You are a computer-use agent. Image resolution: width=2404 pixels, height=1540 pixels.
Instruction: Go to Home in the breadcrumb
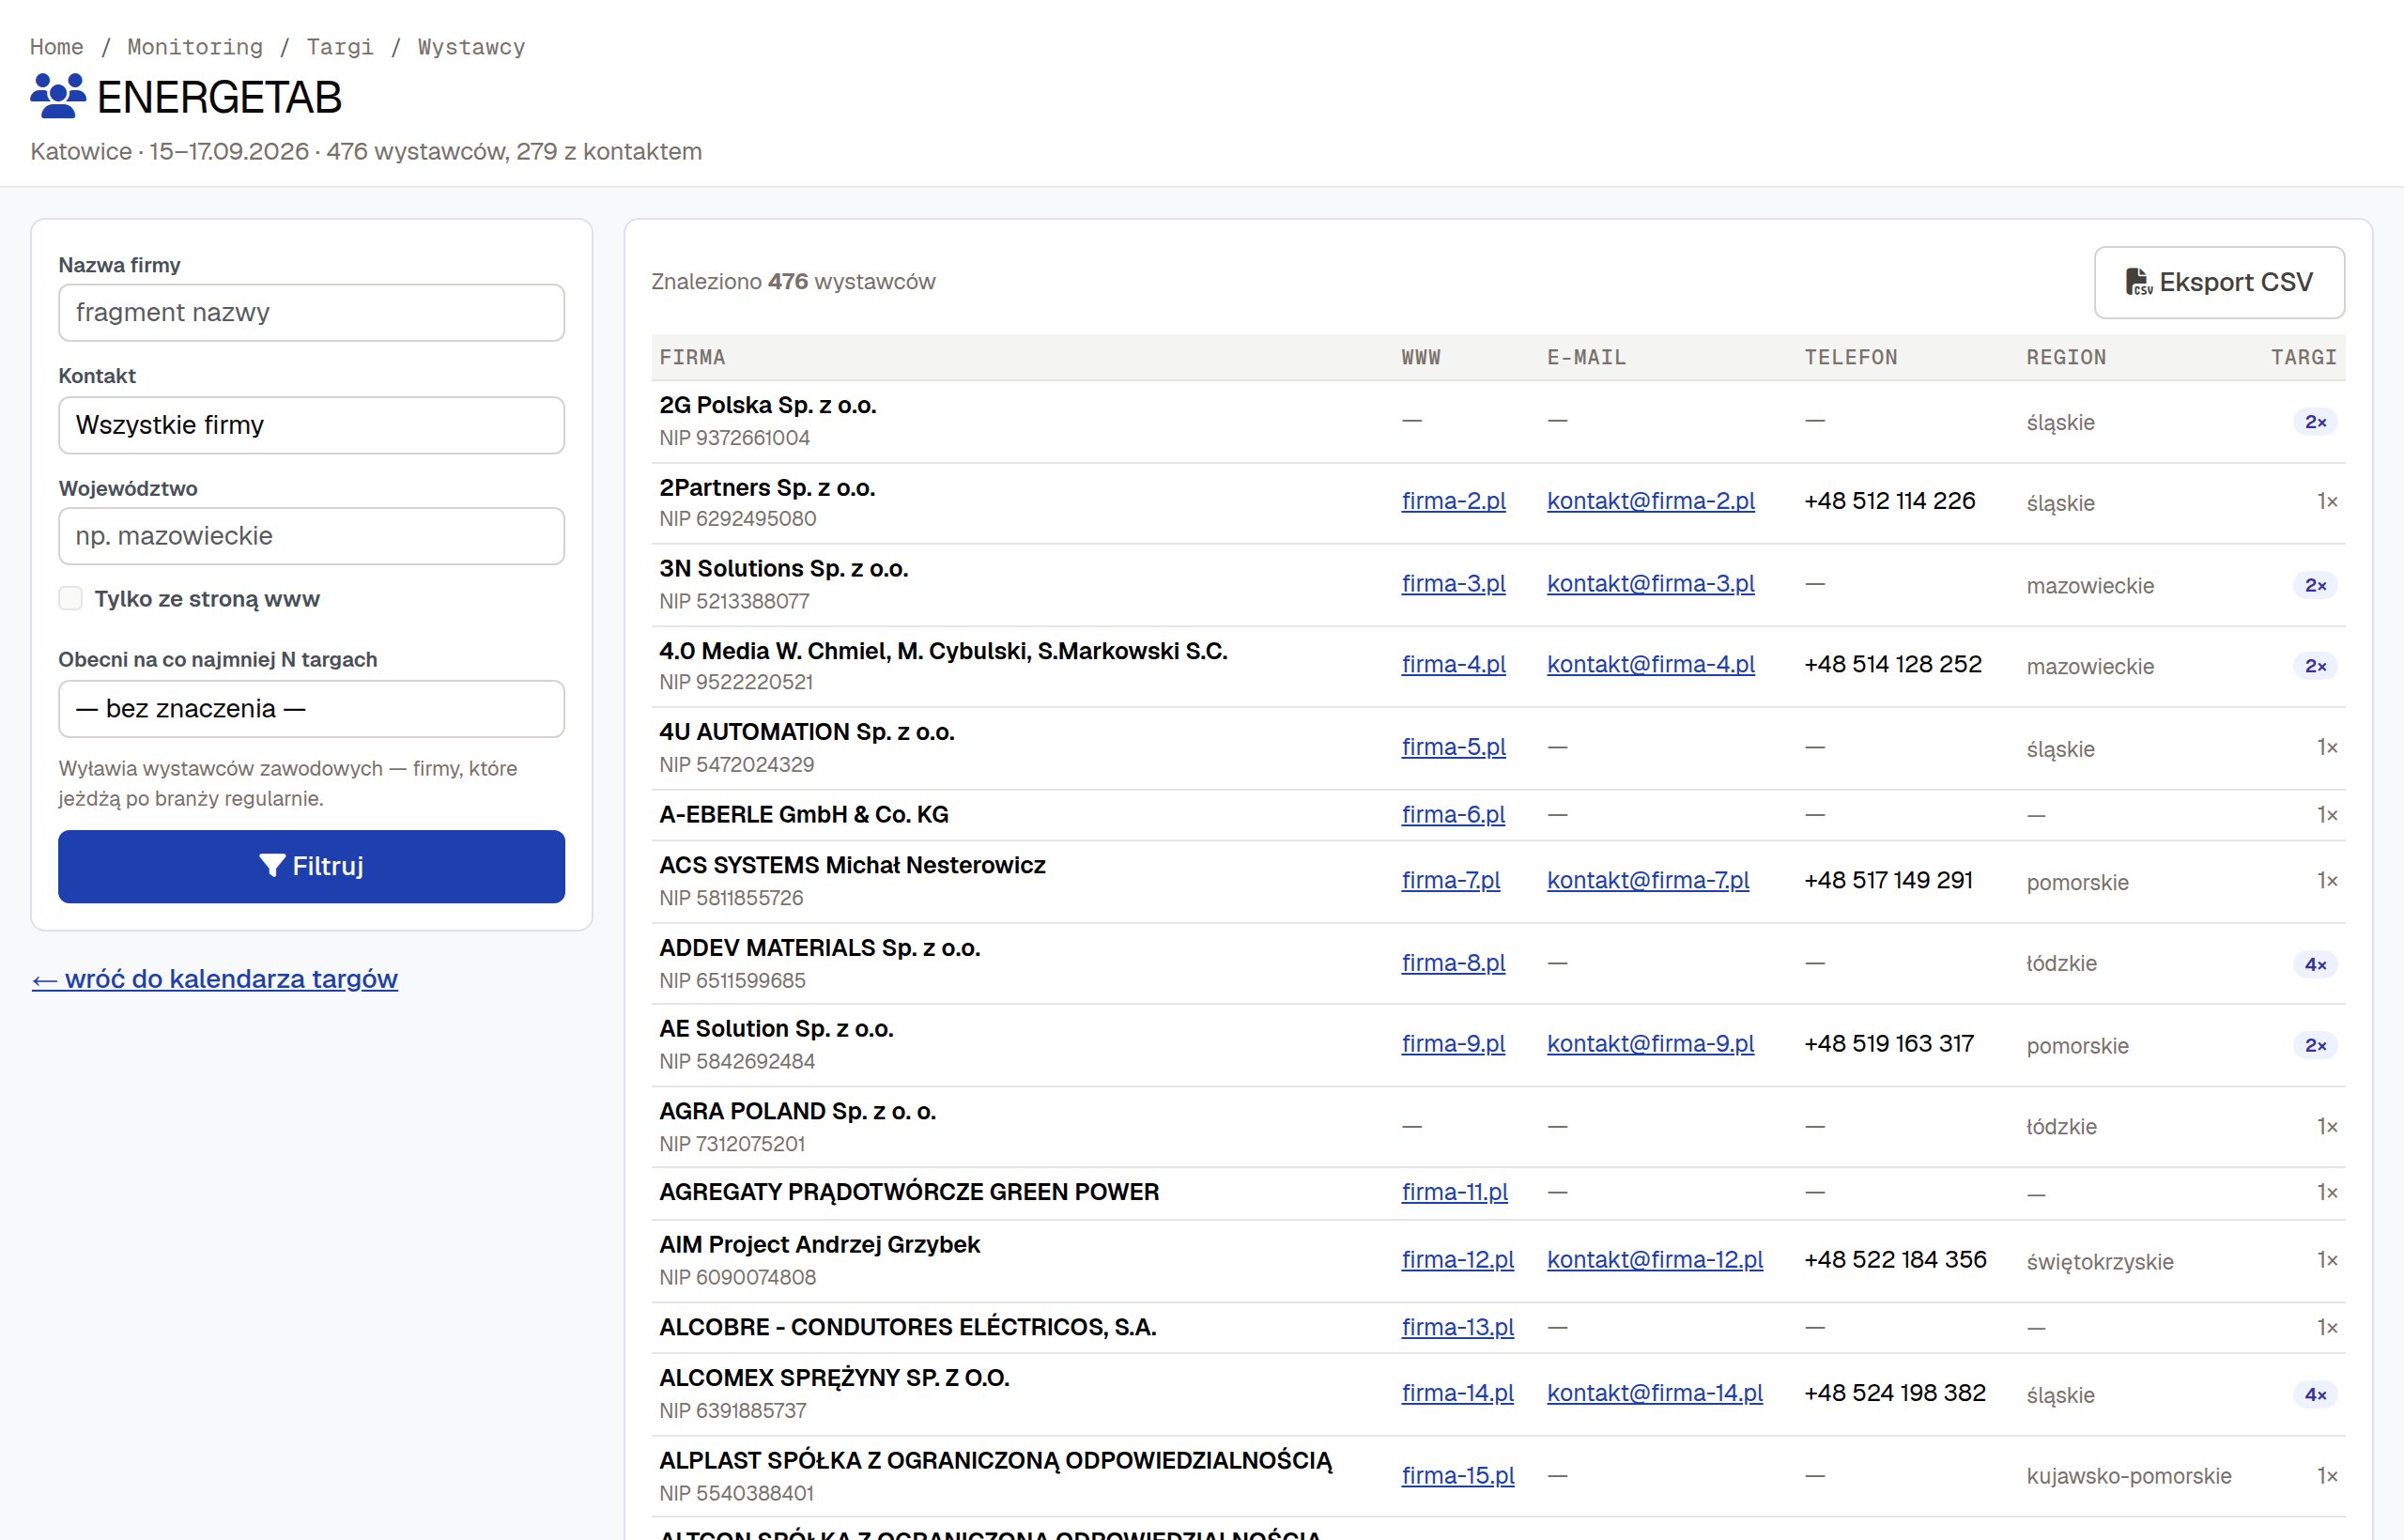(57, 47)
